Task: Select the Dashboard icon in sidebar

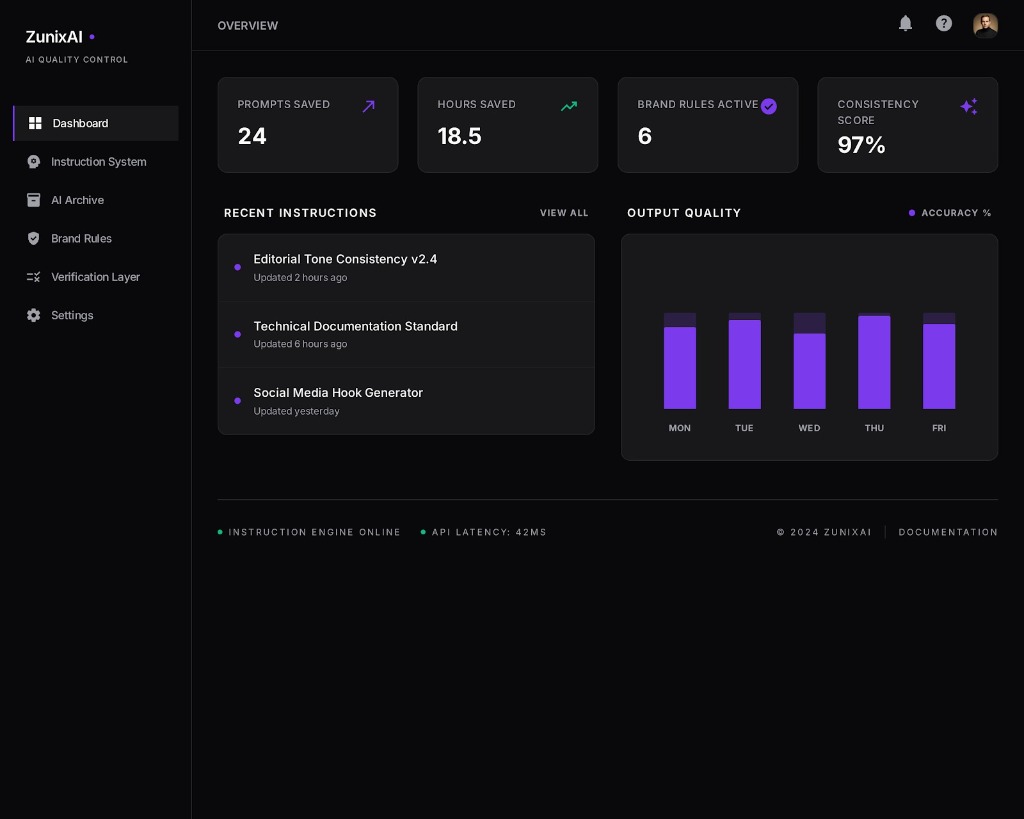Action: (35, 123)
